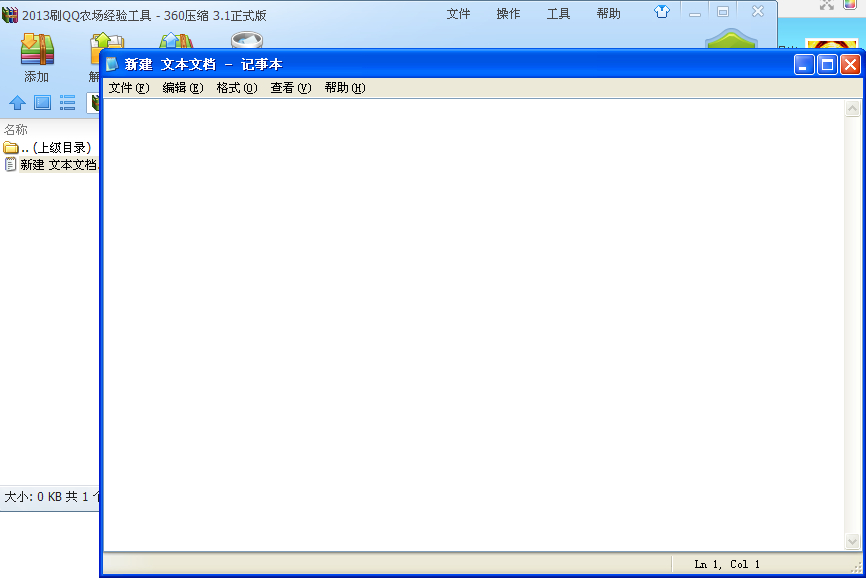Open Notepad 文件(F) menu
This screenshot has width=866, height=578.
pos(129,88)
